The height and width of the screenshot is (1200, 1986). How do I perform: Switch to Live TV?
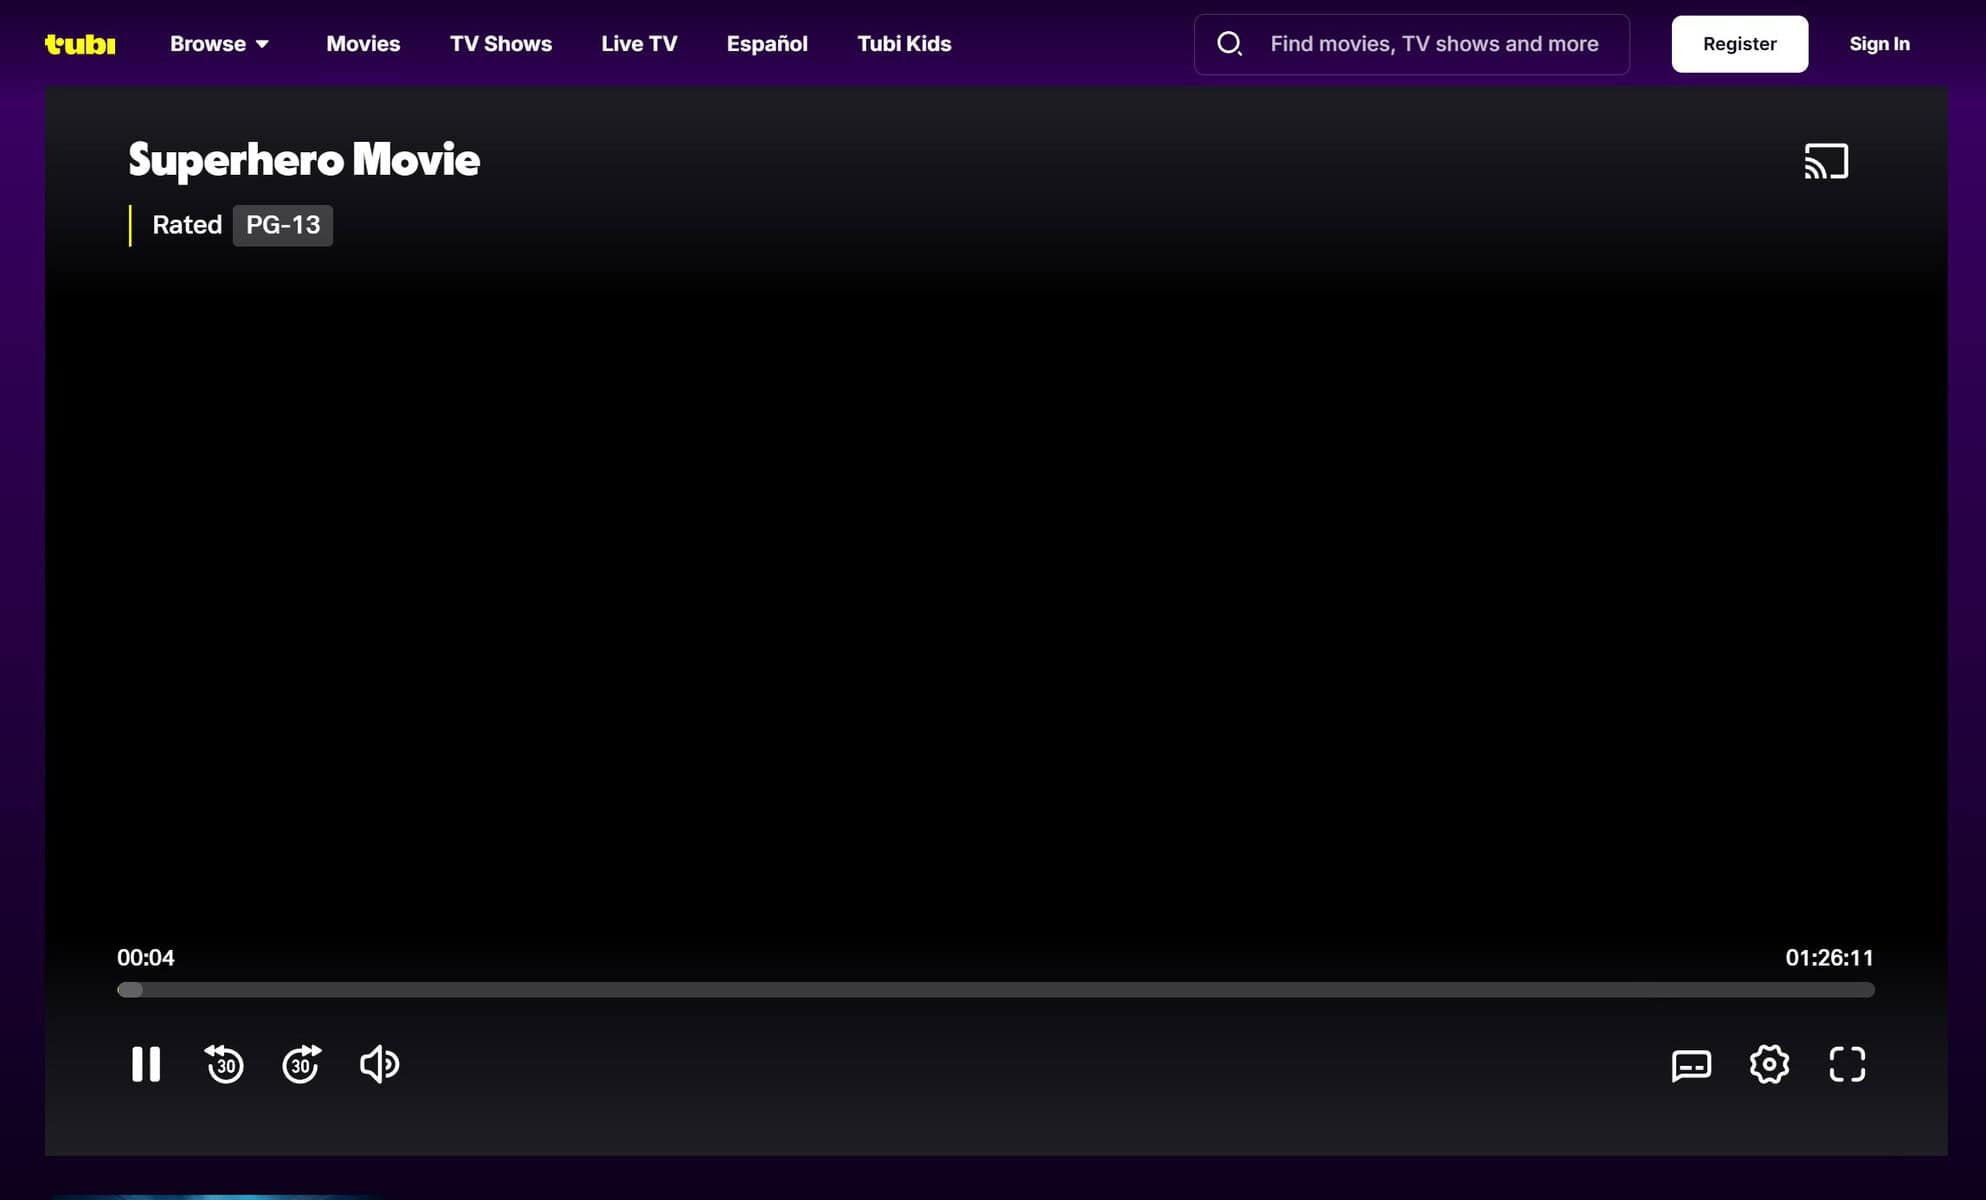[x=639, y=44]
